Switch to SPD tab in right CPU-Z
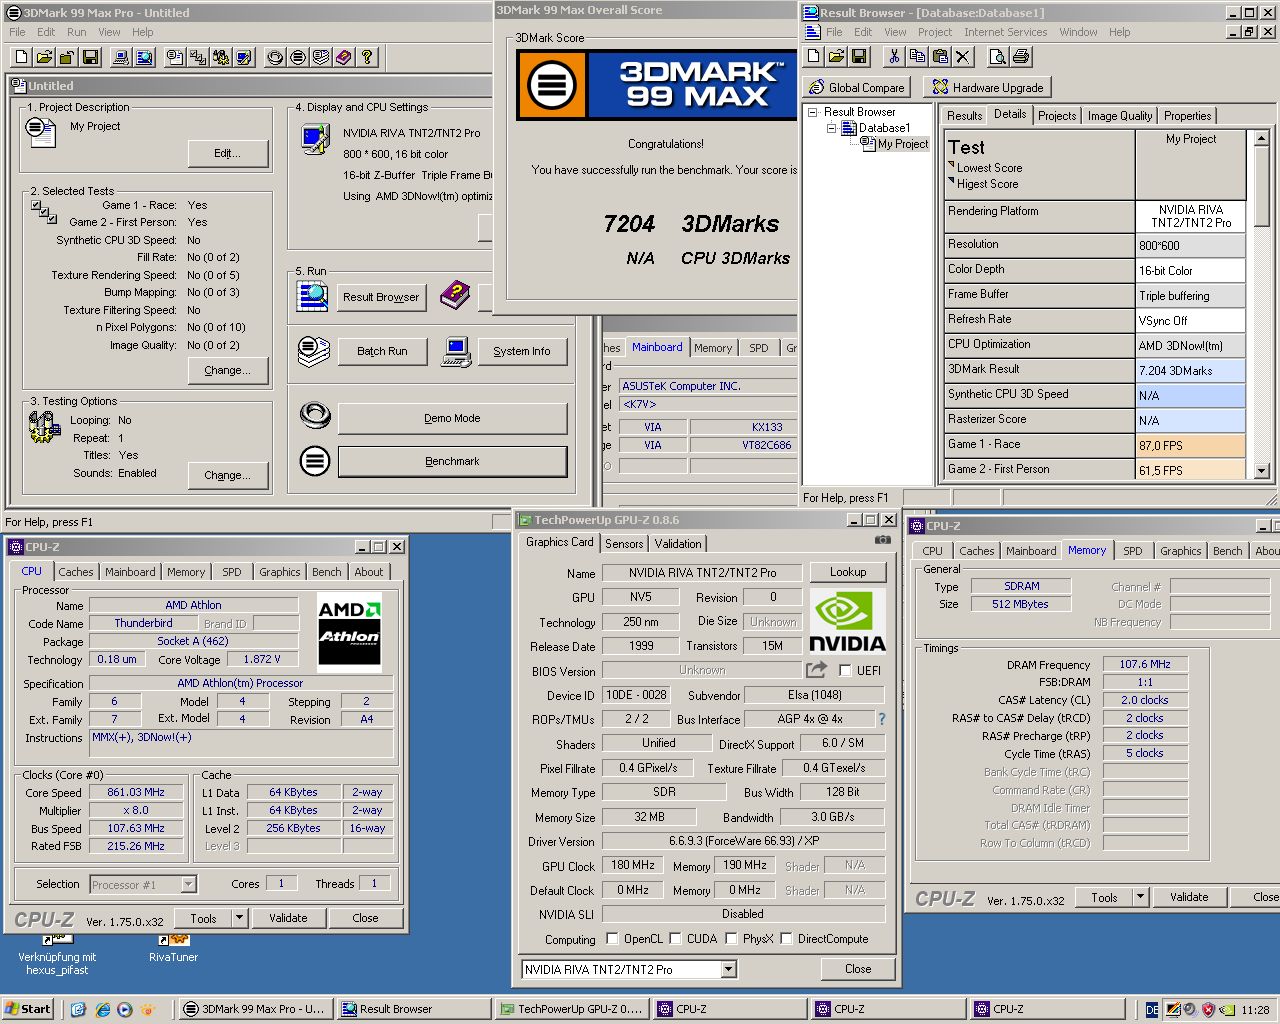The height and width of the screenshot is (1024, 1280). click(1132, 551)
